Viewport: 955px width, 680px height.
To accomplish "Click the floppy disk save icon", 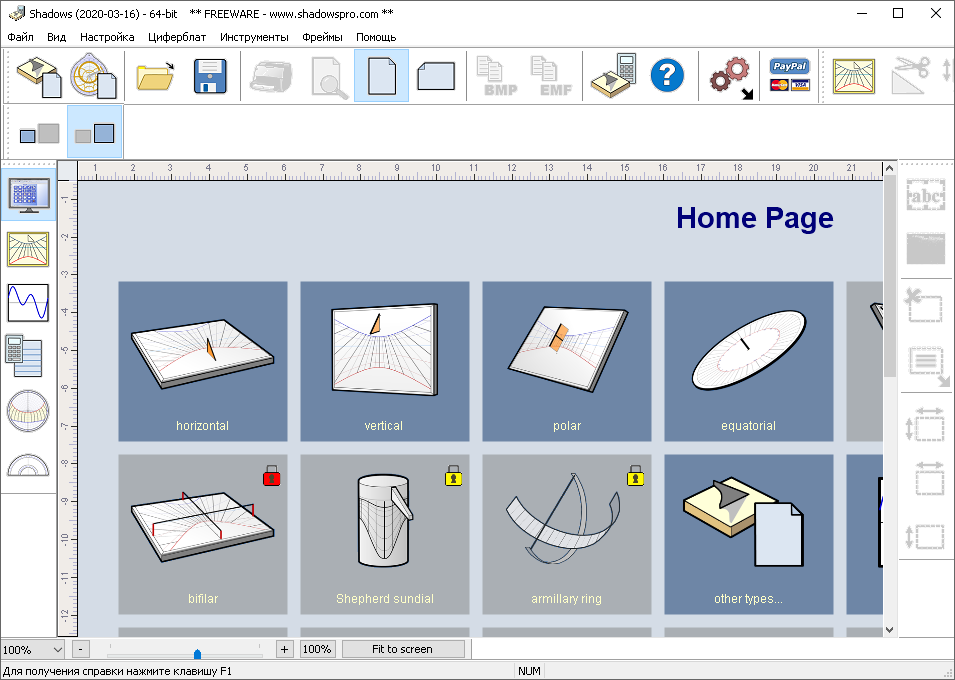I will click(212, 76).
